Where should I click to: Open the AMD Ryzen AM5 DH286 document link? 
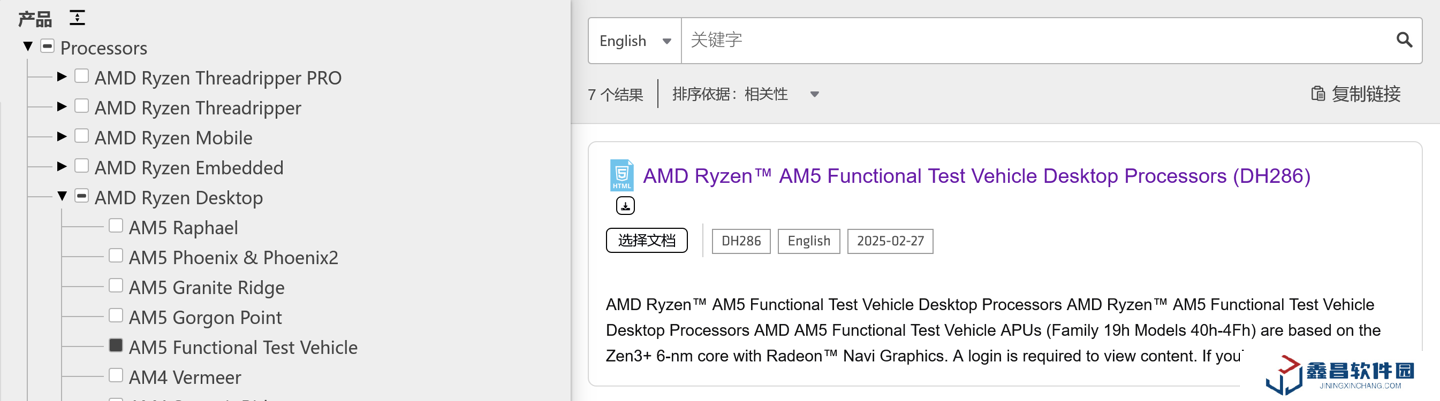[x=976, y=176]
